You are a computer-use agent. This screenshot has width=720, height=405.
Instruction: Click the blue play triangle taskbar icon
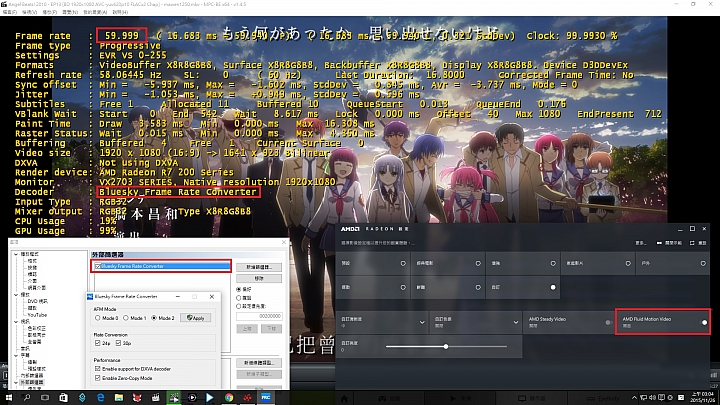(210, 398)
